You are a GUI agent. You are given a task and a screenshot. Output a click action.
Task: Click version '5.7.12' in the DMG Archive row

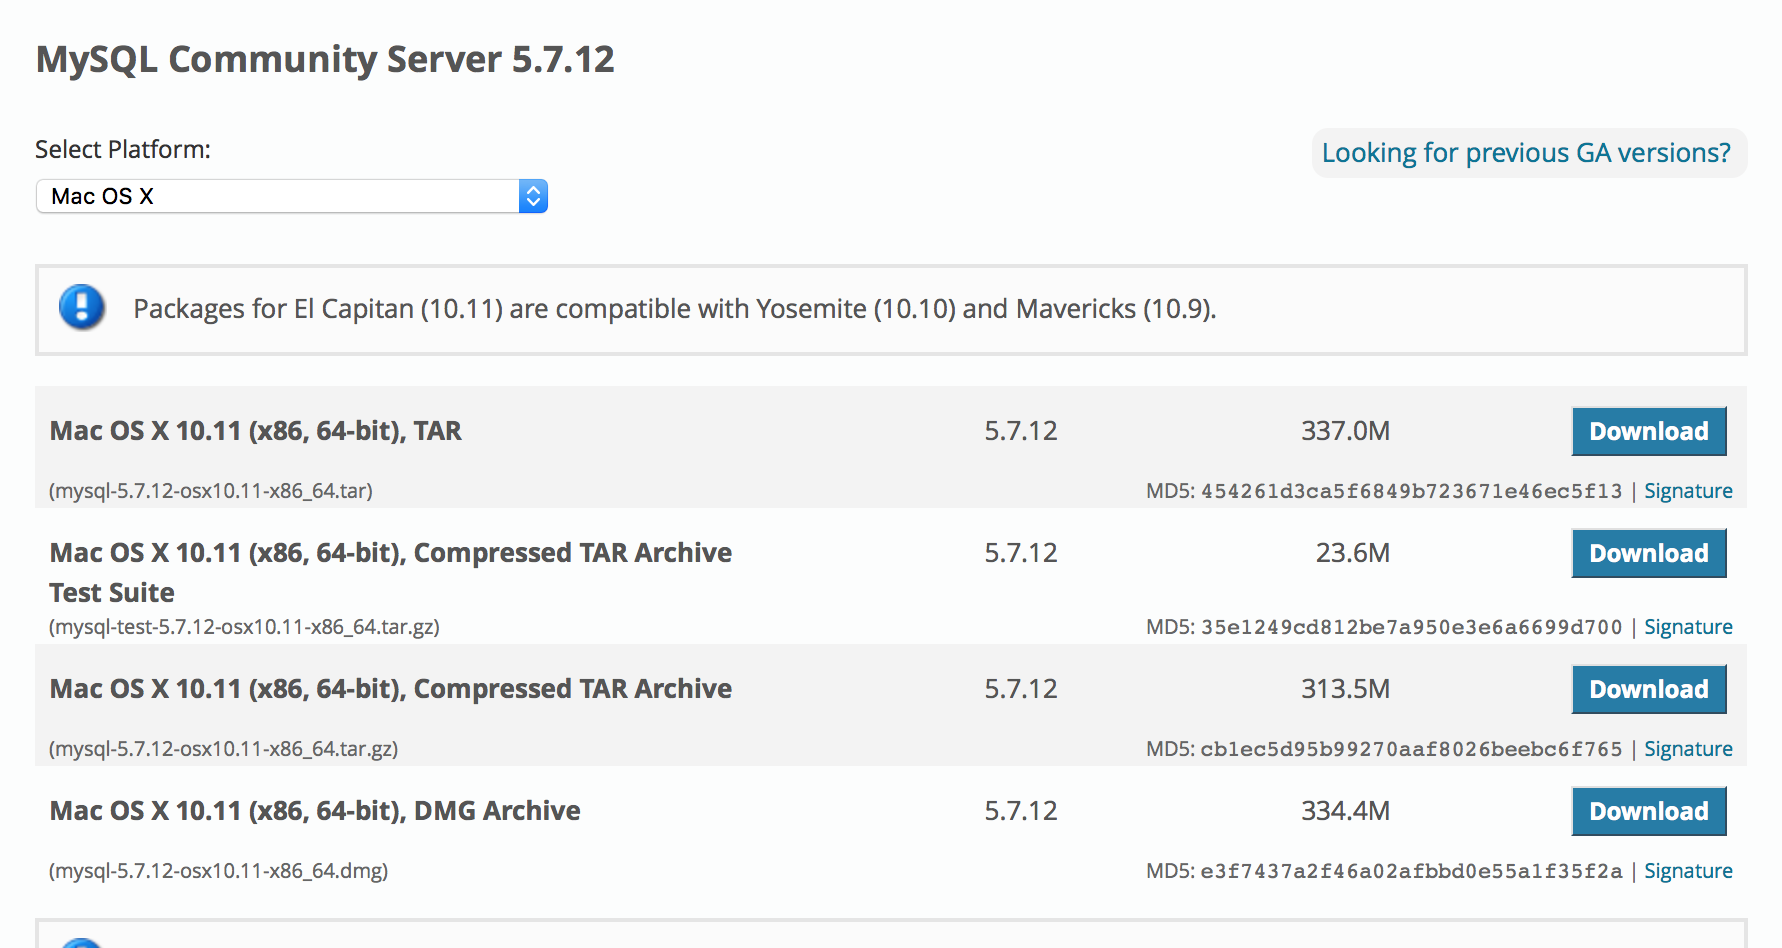point(1021,811)
